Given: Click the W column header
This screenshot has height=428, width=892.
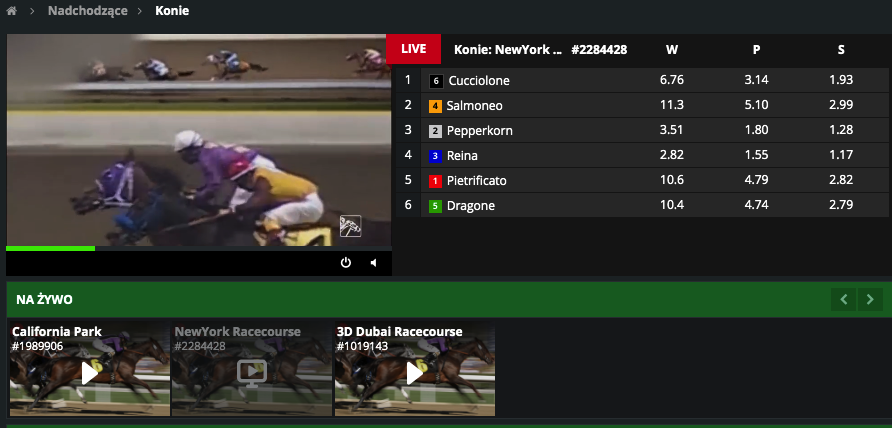Looking at the screenshot, I should click(x=671, y=49).
